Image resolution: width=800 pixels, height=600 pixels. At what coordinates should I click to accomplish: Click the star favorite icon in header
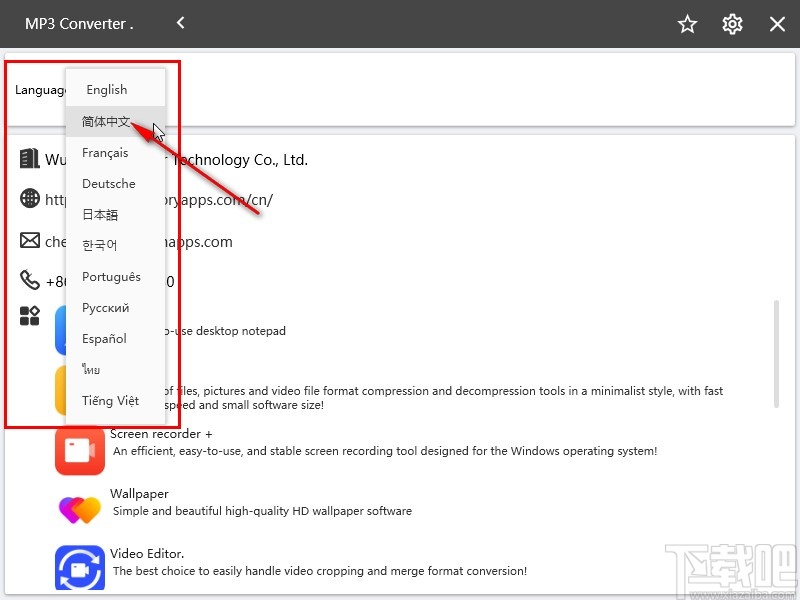(687, 24)
